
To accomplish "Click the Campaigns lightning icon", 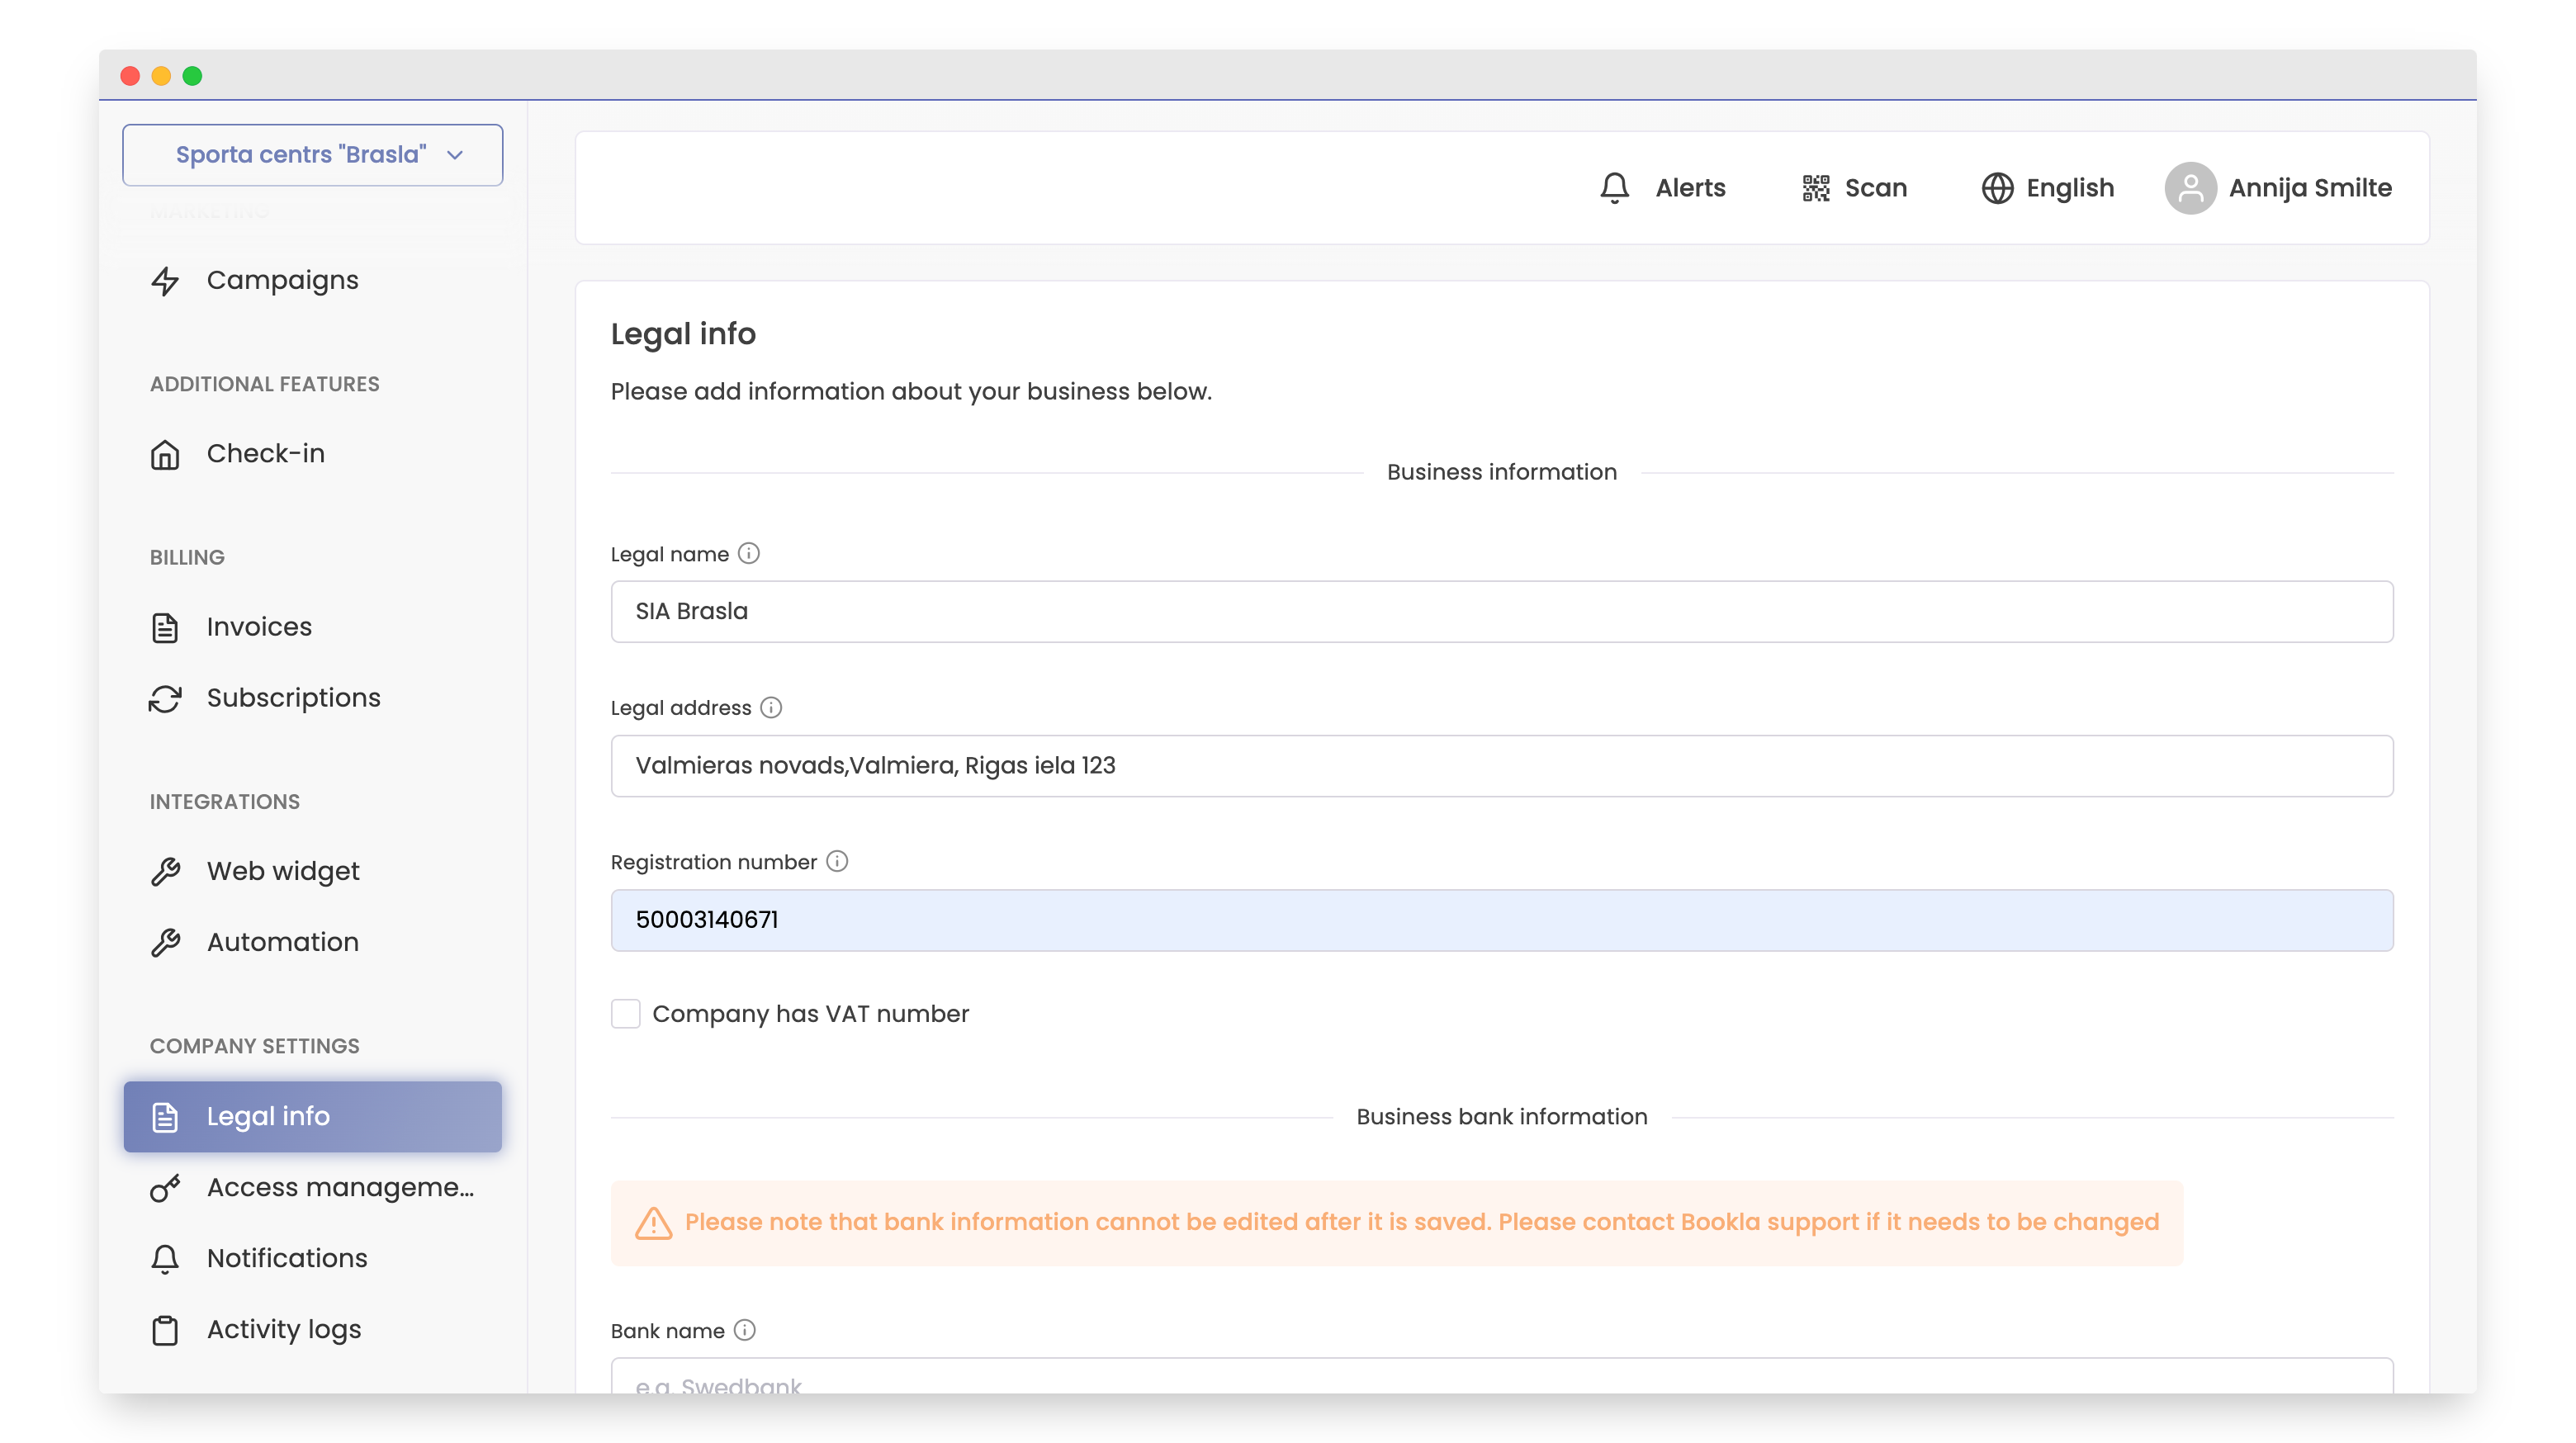I will [x=165, y=281].
